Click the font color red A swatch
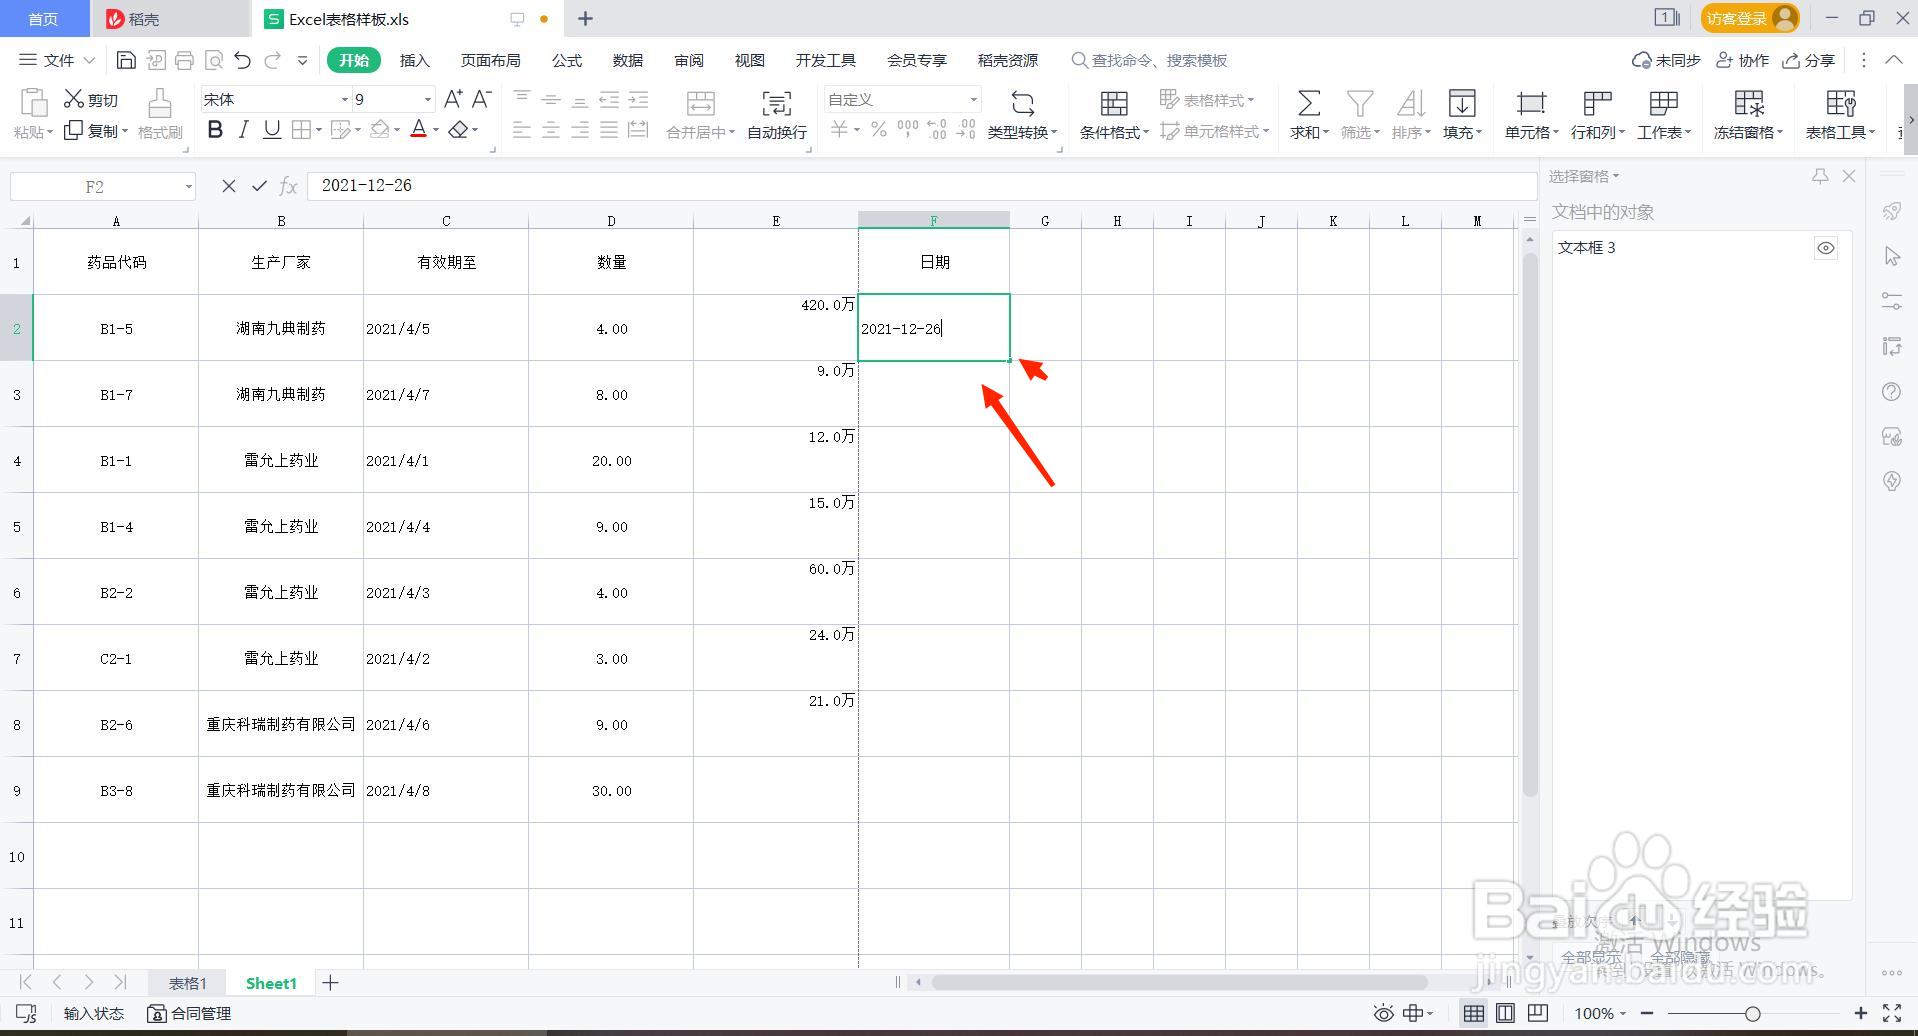 (x=419, y=130)
